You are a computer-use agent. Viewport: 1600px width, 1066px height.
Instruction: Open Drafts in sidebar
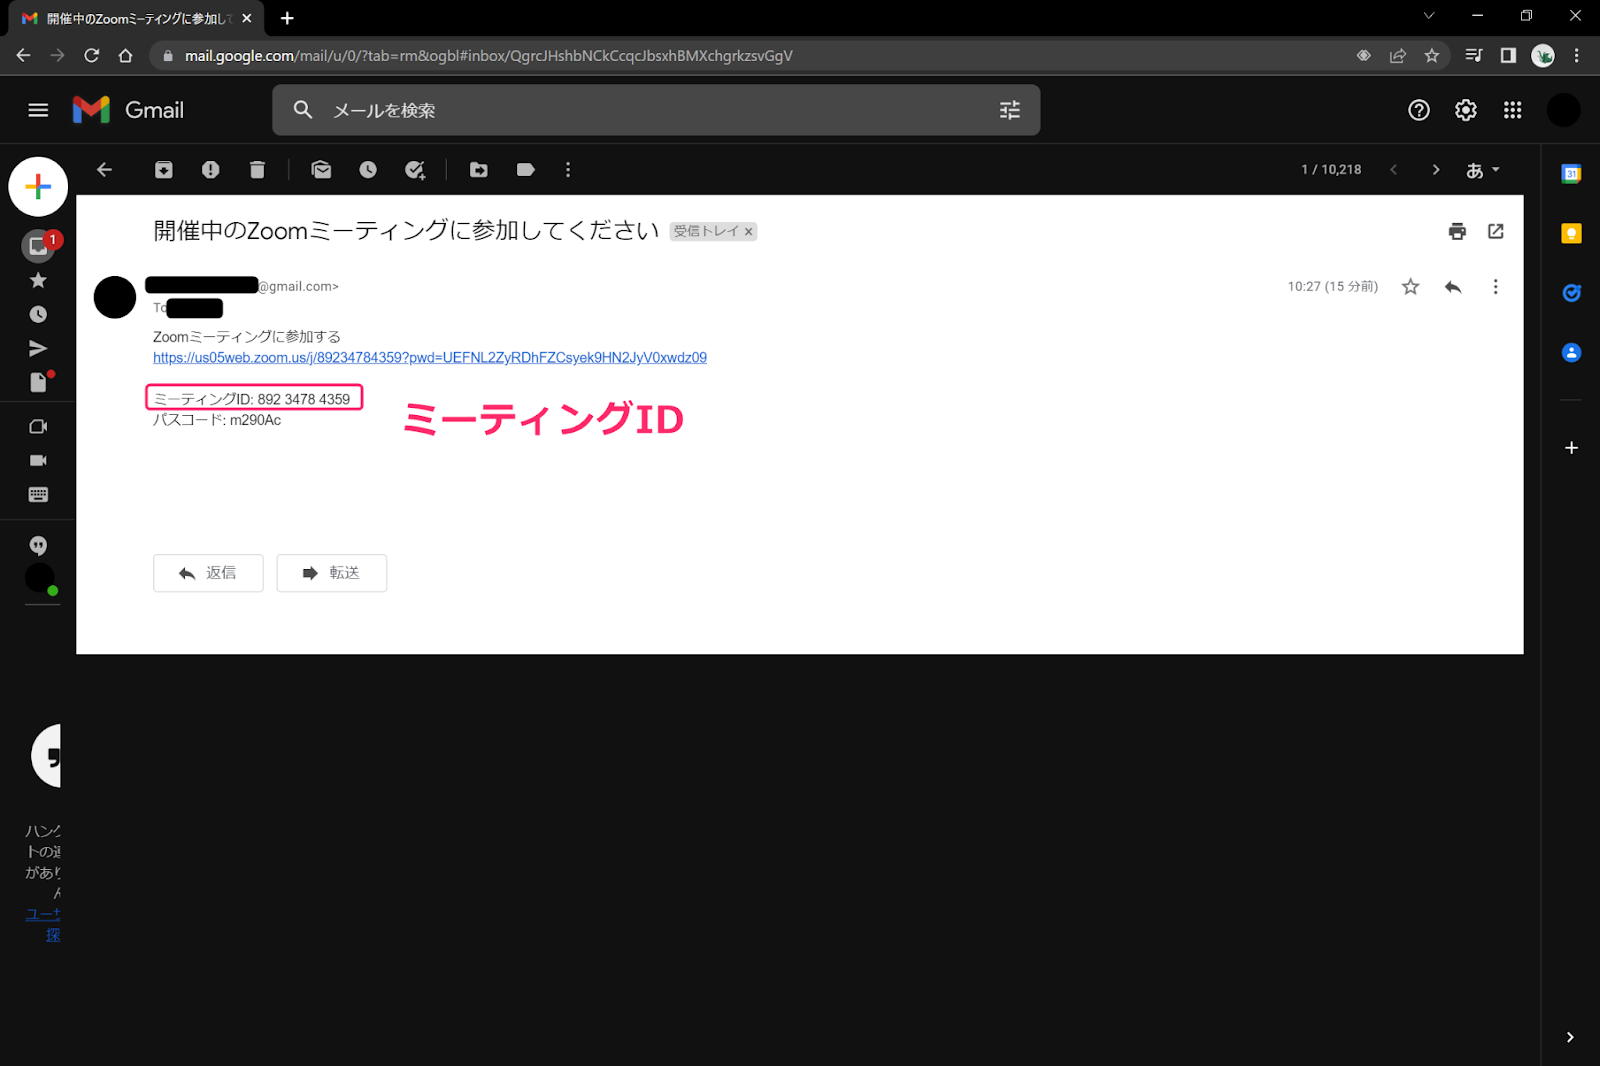point(38,382)
